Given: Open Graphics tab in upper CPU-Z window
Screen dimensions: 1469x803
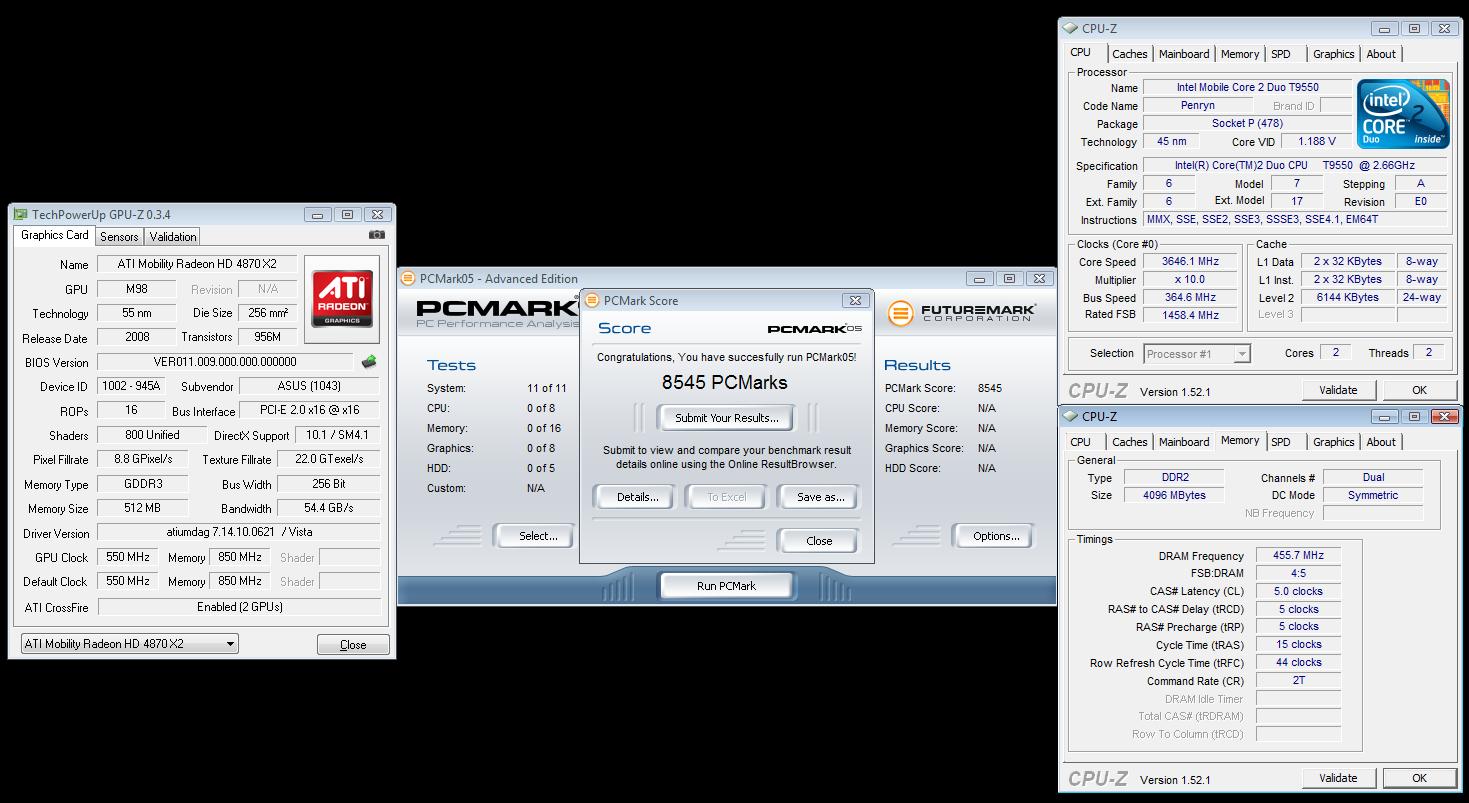Looking at the screenshot, I should 1334,54.
